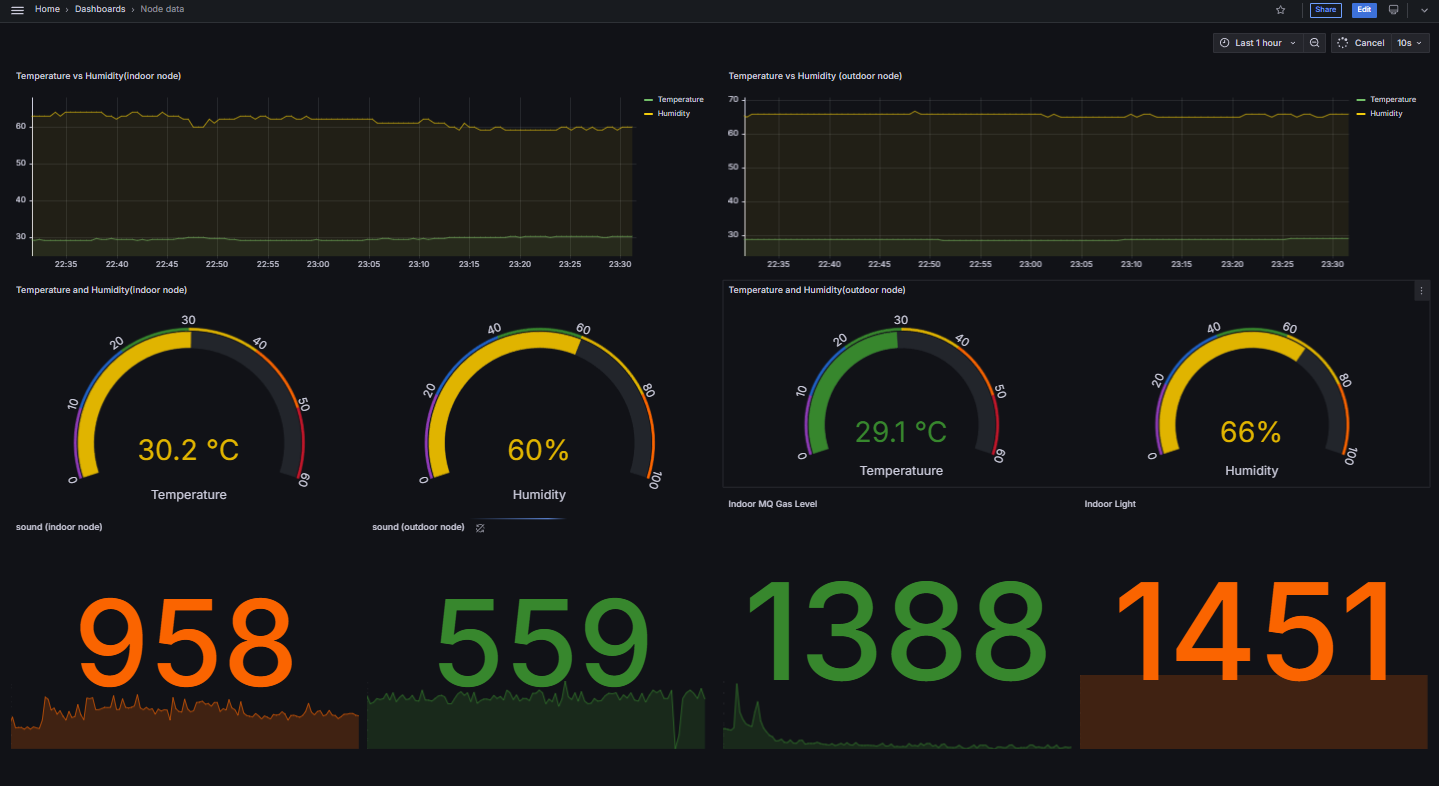Click the cancel-query icon beside sound (outdoor node)
The height and width of the screenshot is (786, 1439).
pyautogui.click(x=480, y=528)
